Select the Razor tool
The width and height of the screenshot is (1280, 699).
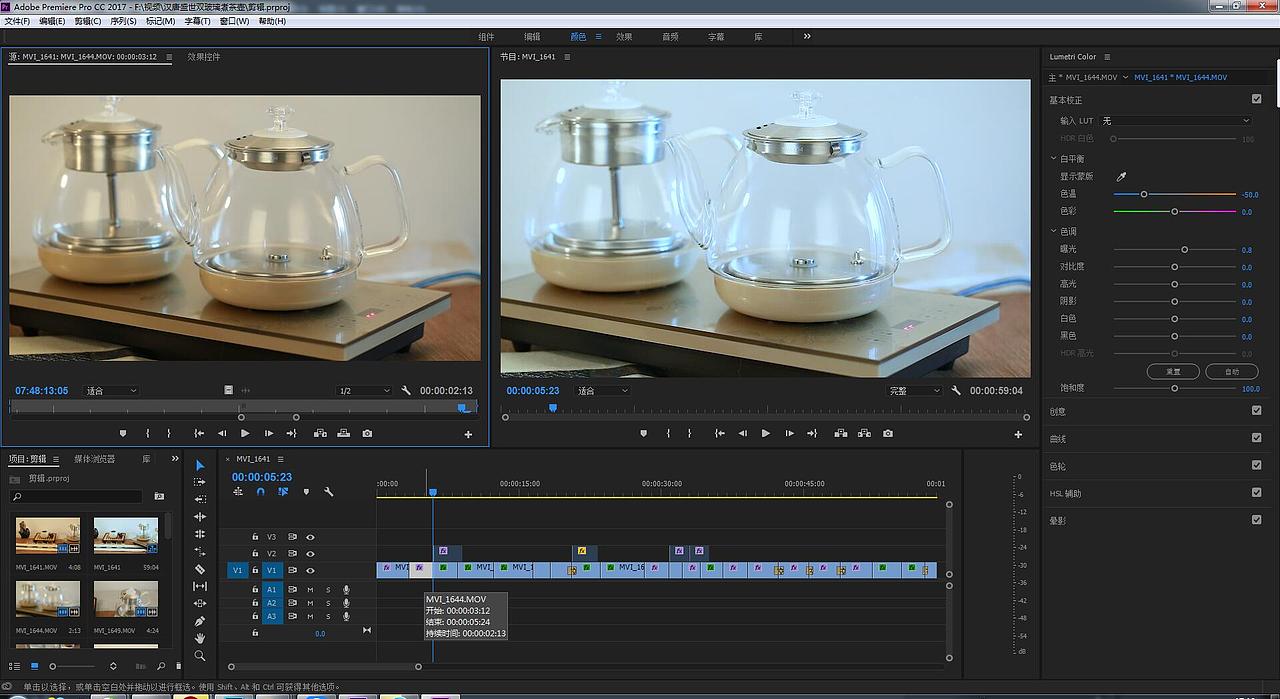(x=200, y=569)
